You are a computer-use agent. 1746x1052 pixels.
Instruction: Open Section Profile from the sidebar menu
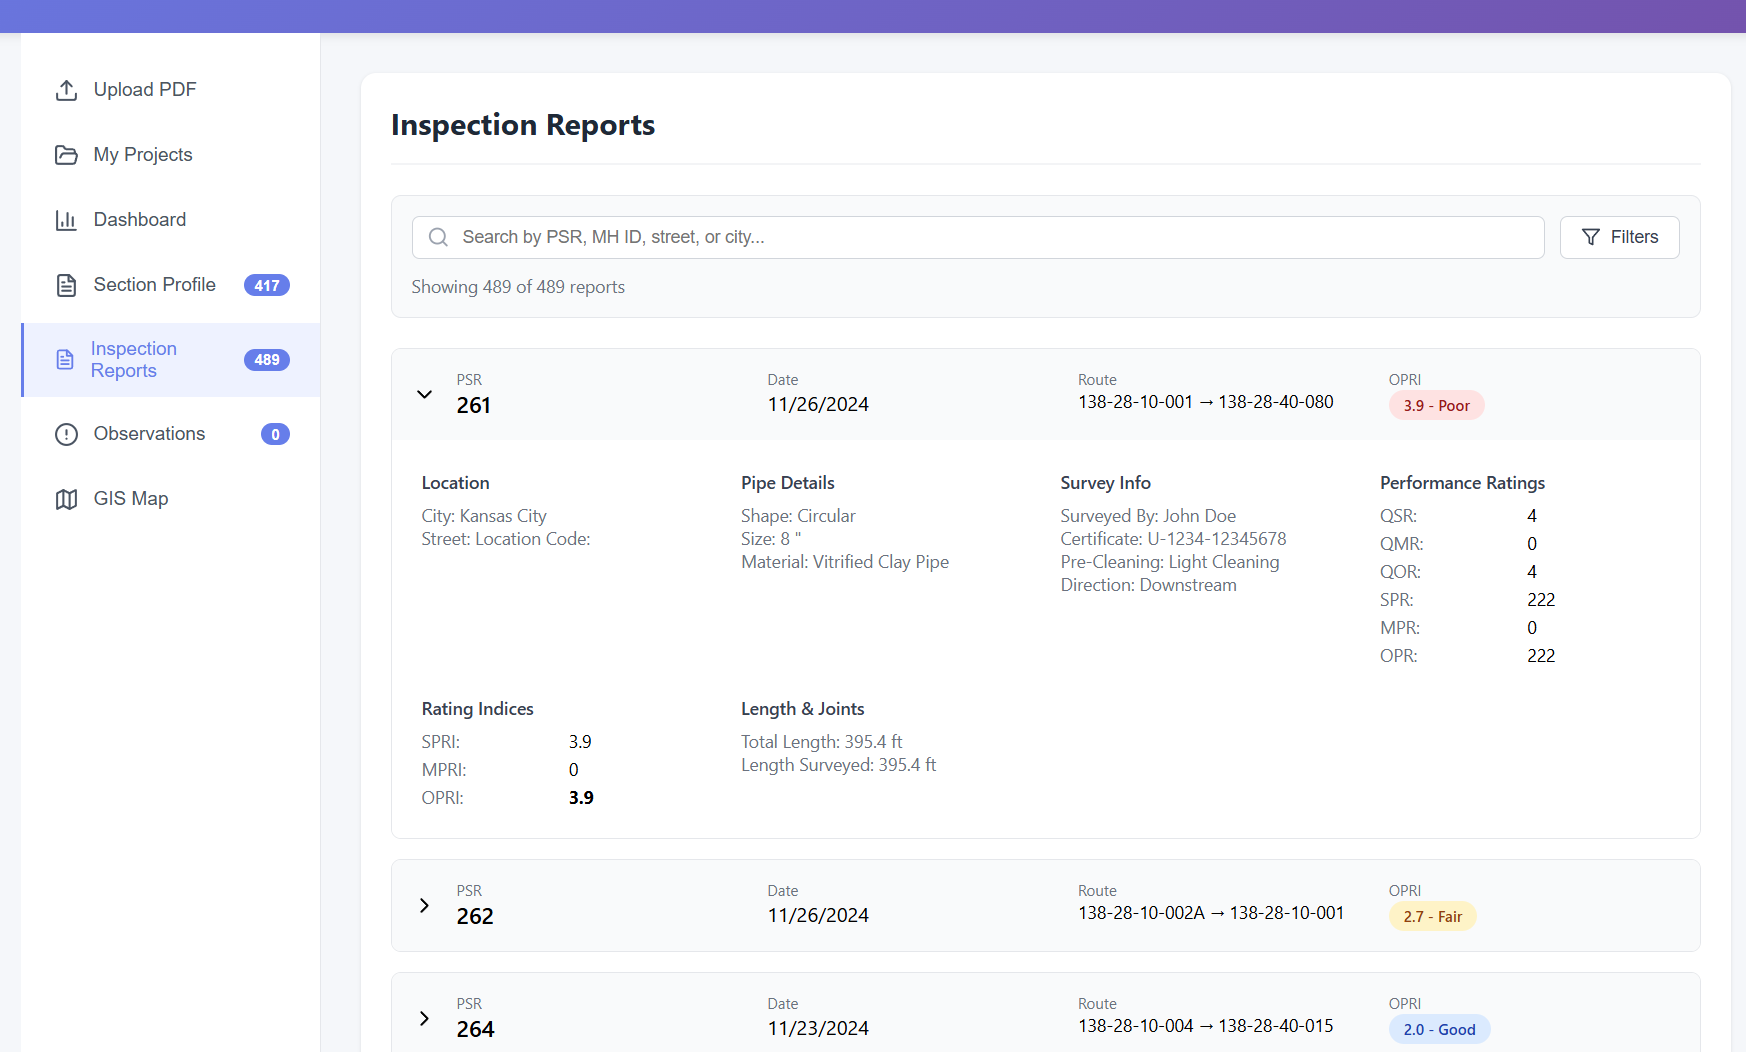(x=153, y=284)
